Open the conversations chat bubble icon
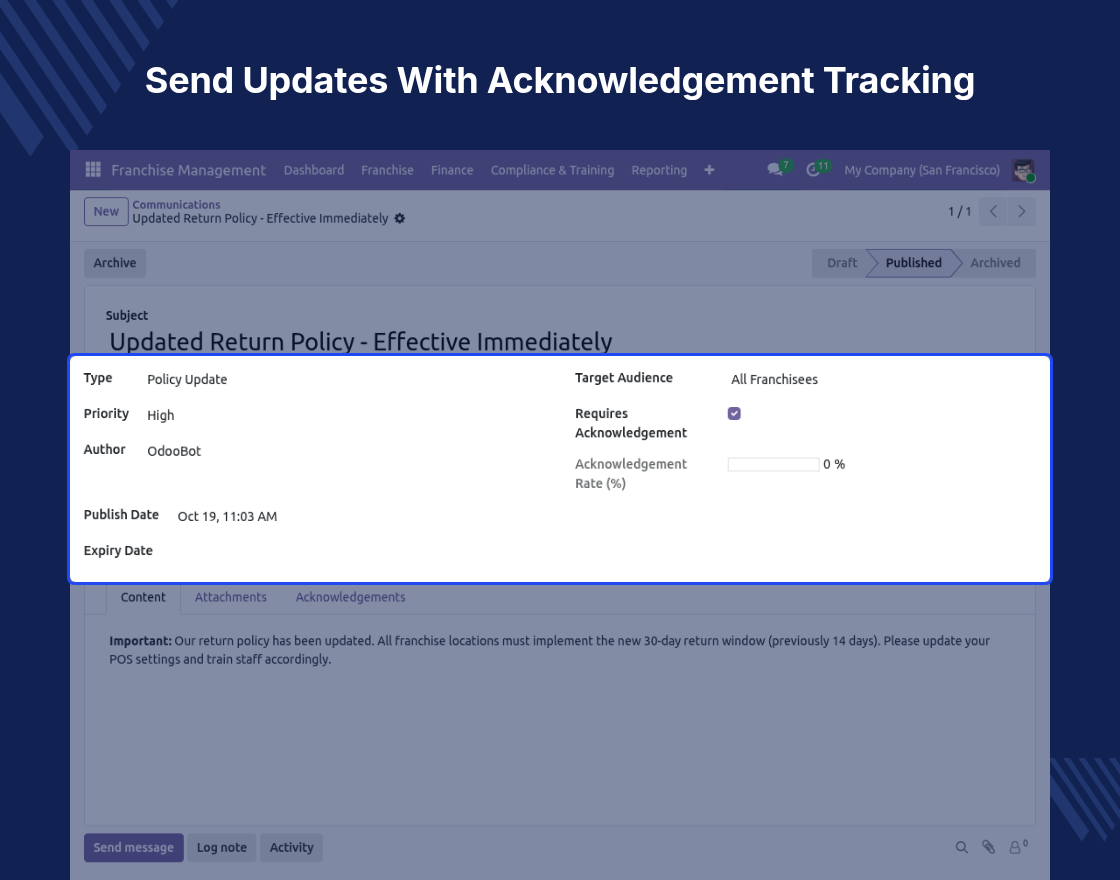This screenshot has width=1120, height=880. tap(775, 170)
